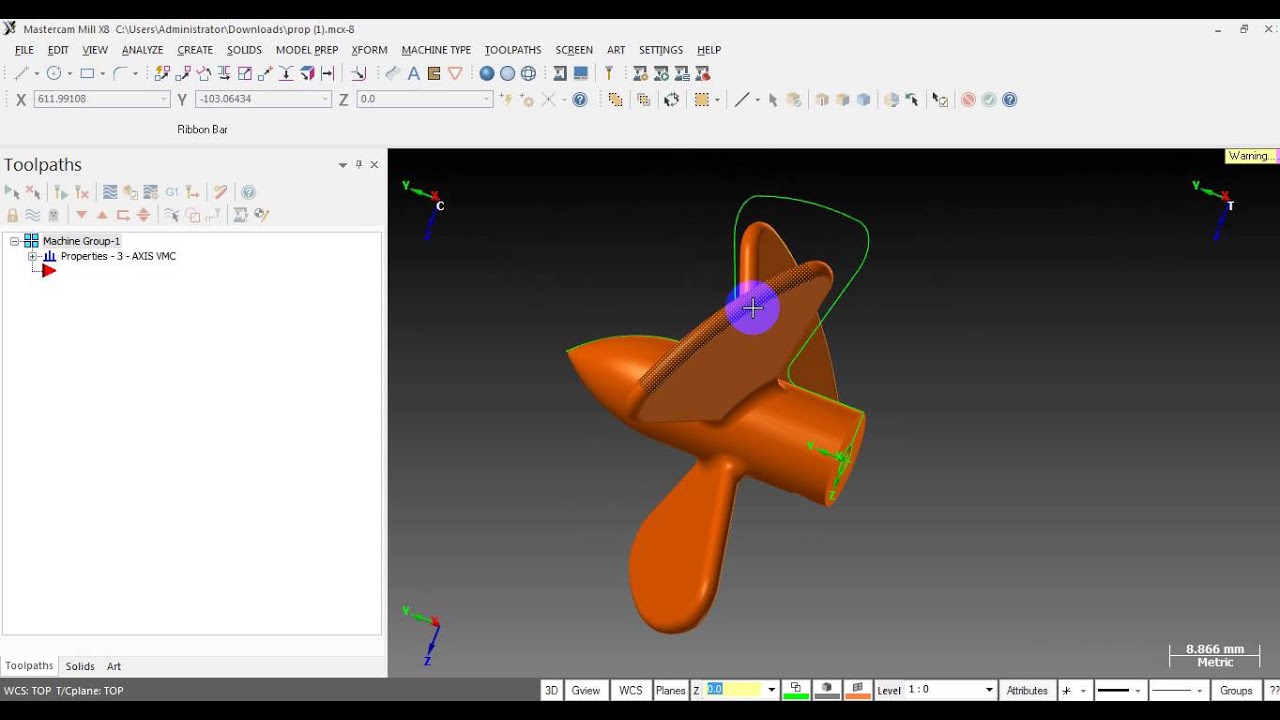Click the yellow tool manager icon

point(608,73)
